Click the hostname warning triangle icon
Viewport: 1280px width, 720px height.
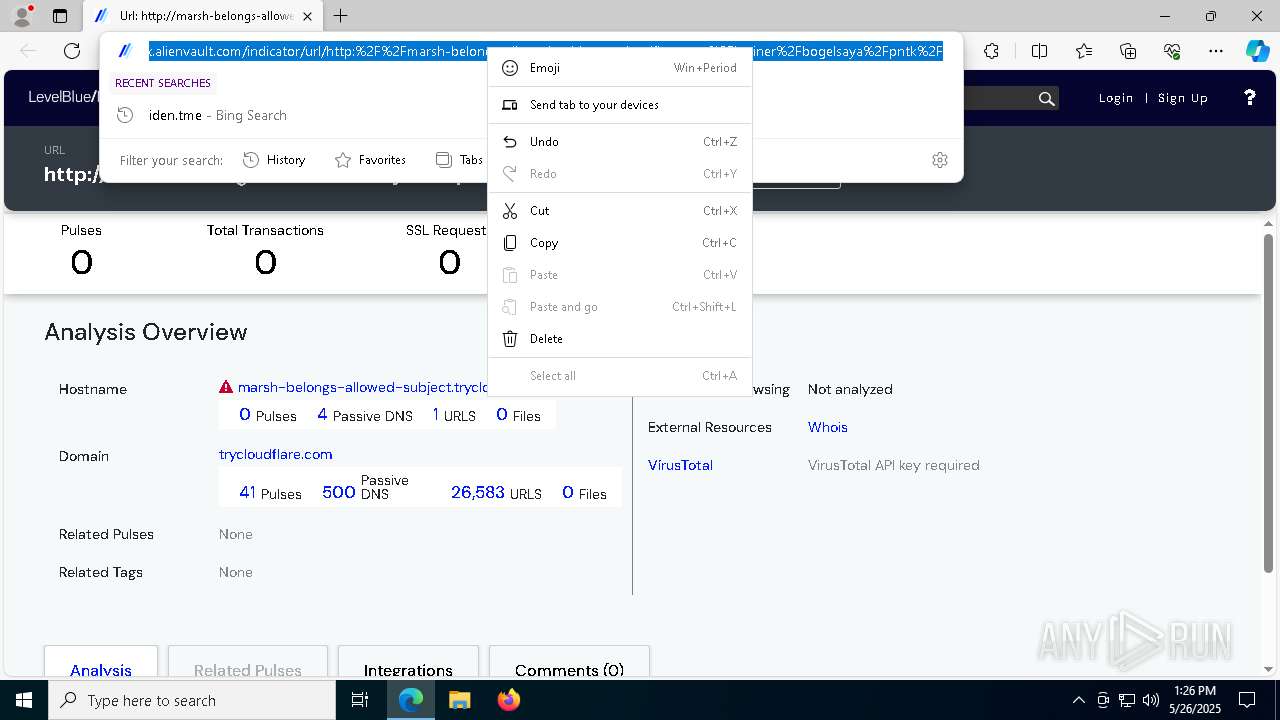pos(226,387)
